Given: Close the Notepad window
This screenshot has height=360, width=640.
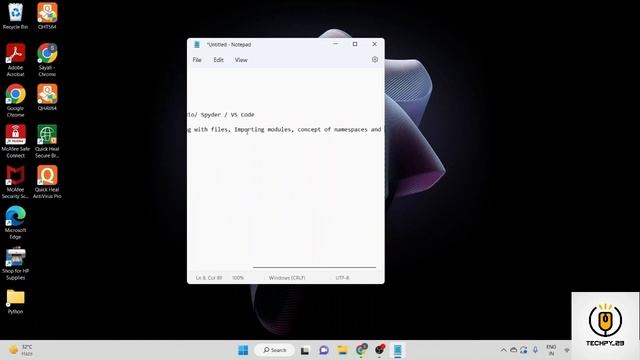Looking at the screenshot, I should [374, 44].
